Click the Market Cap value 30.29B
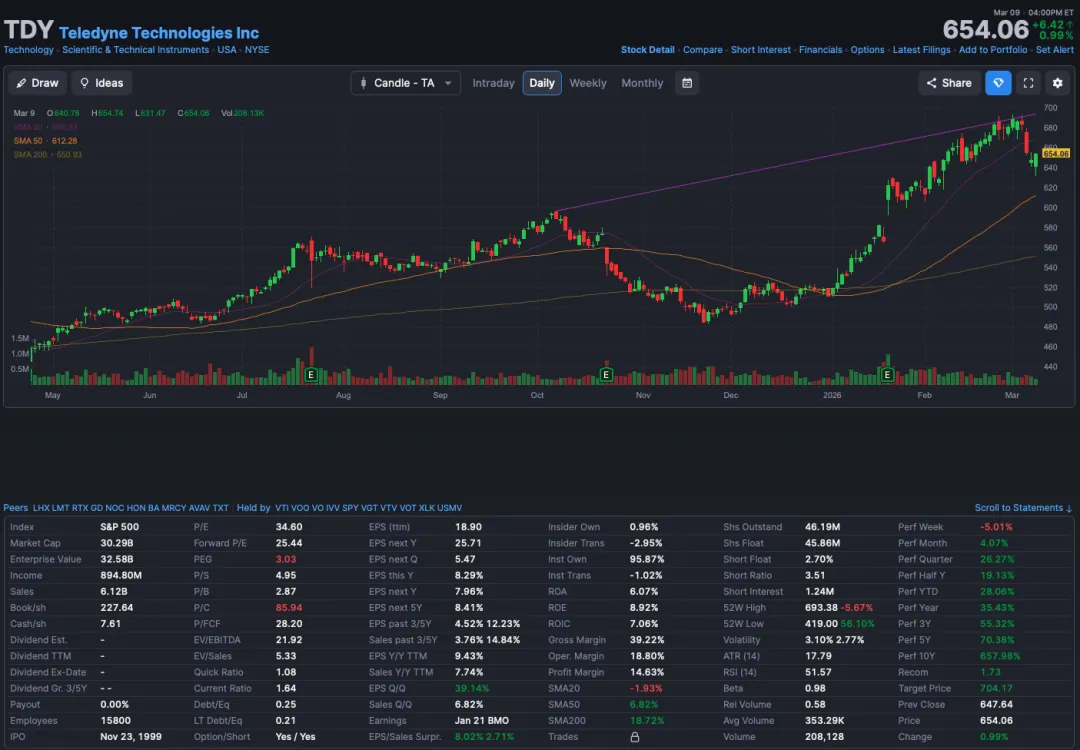The image size is (1080, 750). (117, 543)
